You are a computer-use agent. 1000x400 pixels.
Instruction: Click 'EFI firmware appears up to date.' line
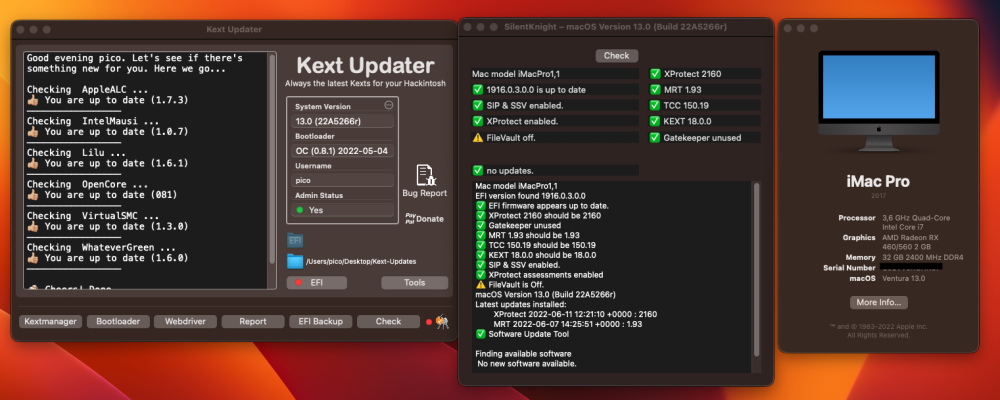[x=542, y=206]
